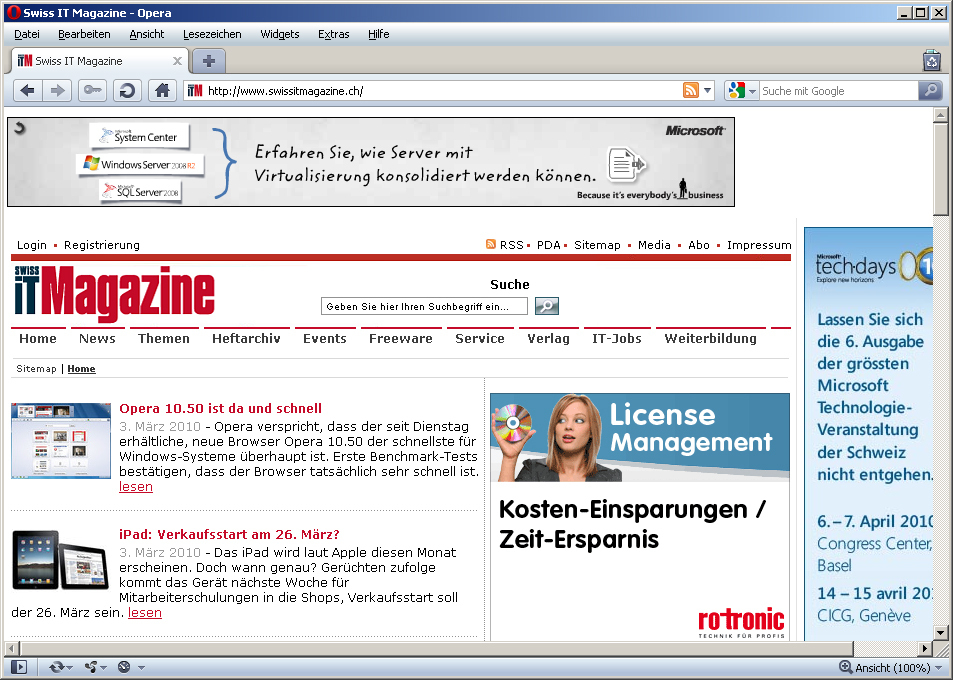Click the Registrierung link
953x680 pixels.
(101, 245)
